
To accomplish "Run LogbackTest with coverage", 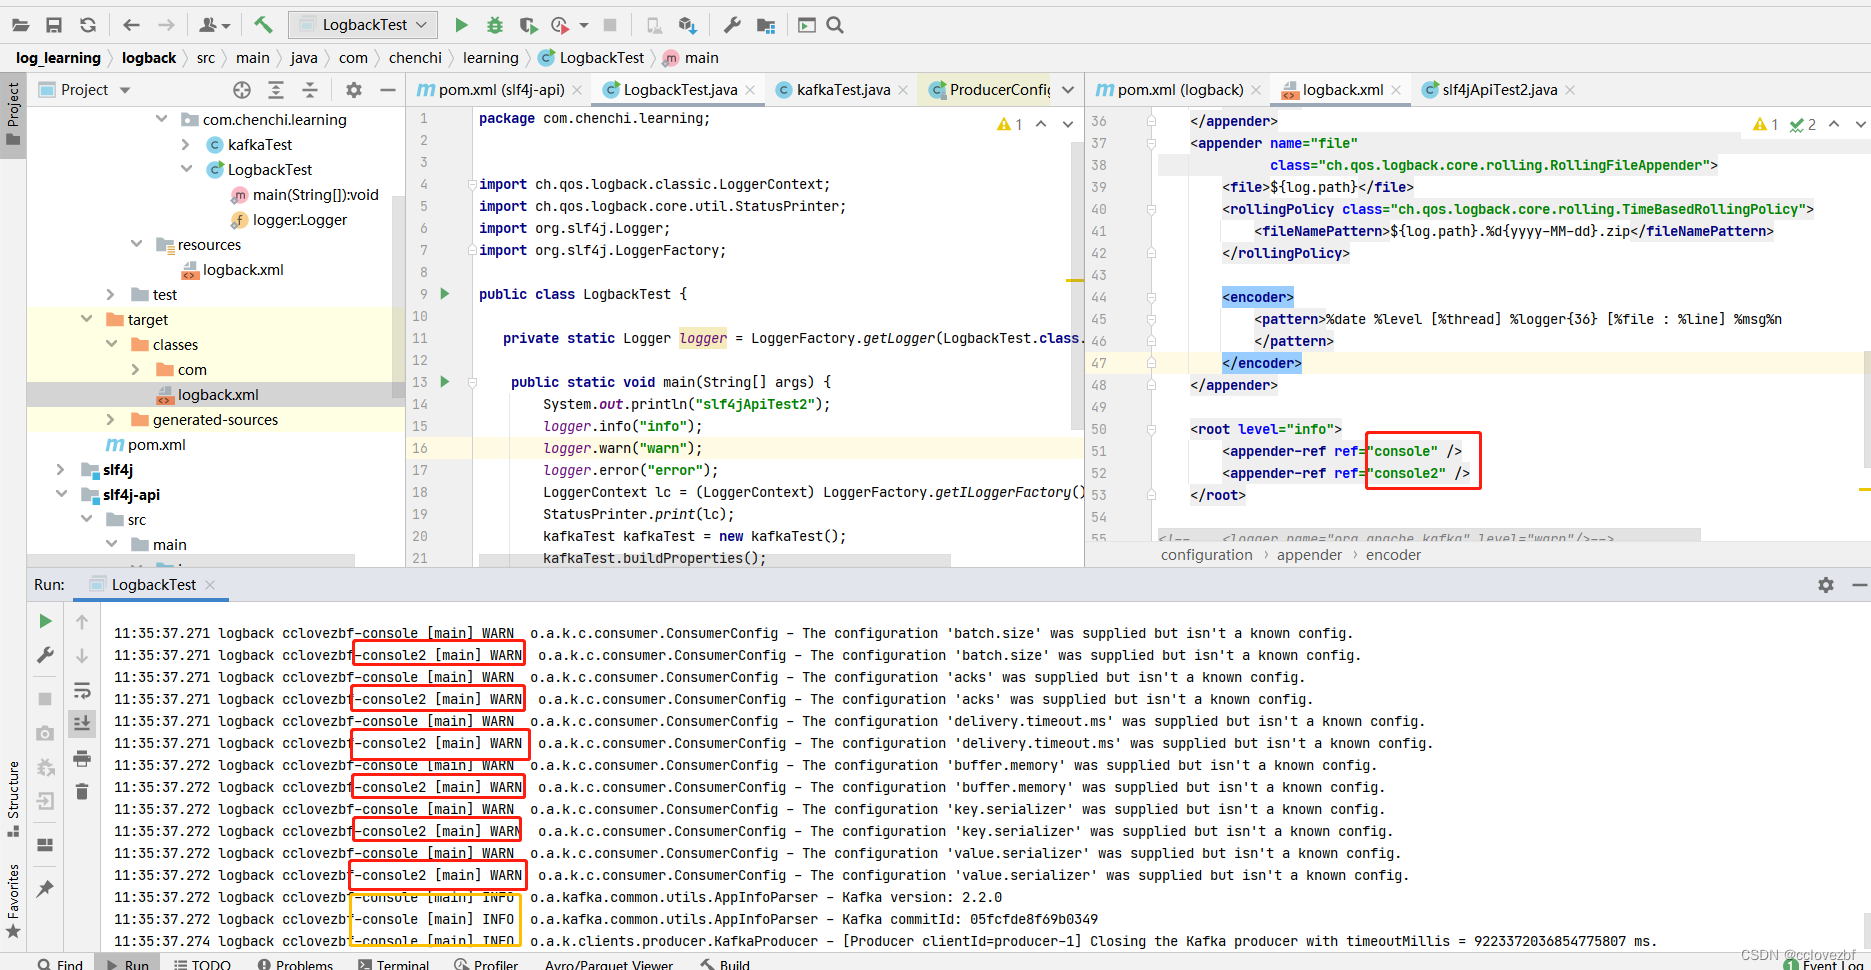I will pos(527,25).
